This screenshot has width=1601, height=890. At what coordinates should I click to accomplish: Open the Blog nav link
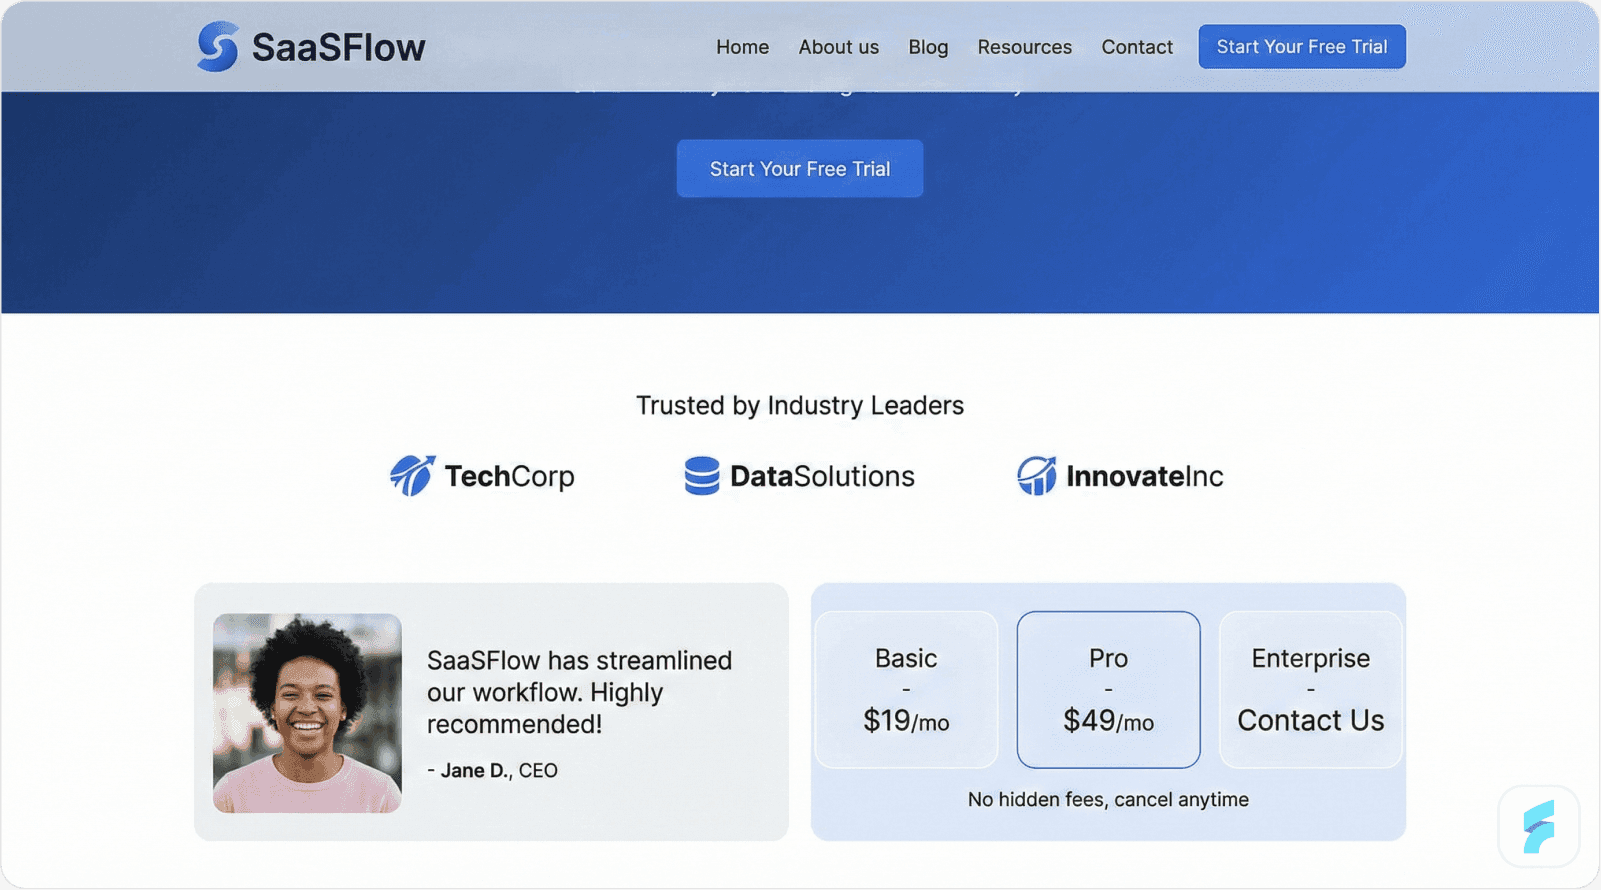928,47
